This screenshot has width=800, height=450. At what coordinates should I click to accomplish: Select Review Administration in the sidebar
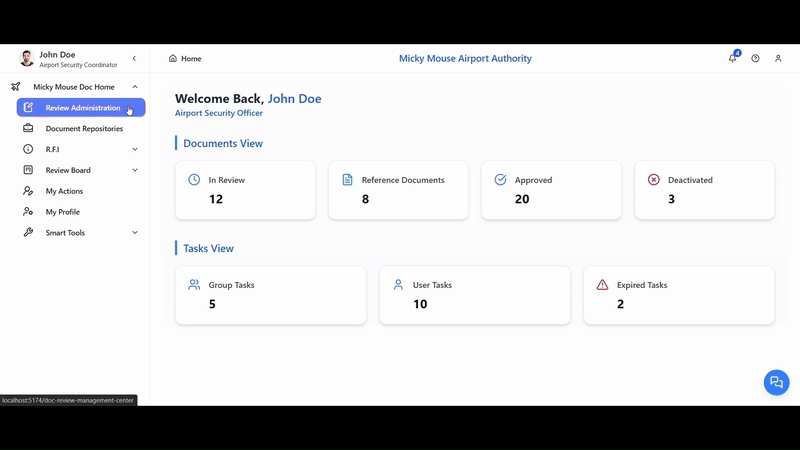tap(81, 108)
